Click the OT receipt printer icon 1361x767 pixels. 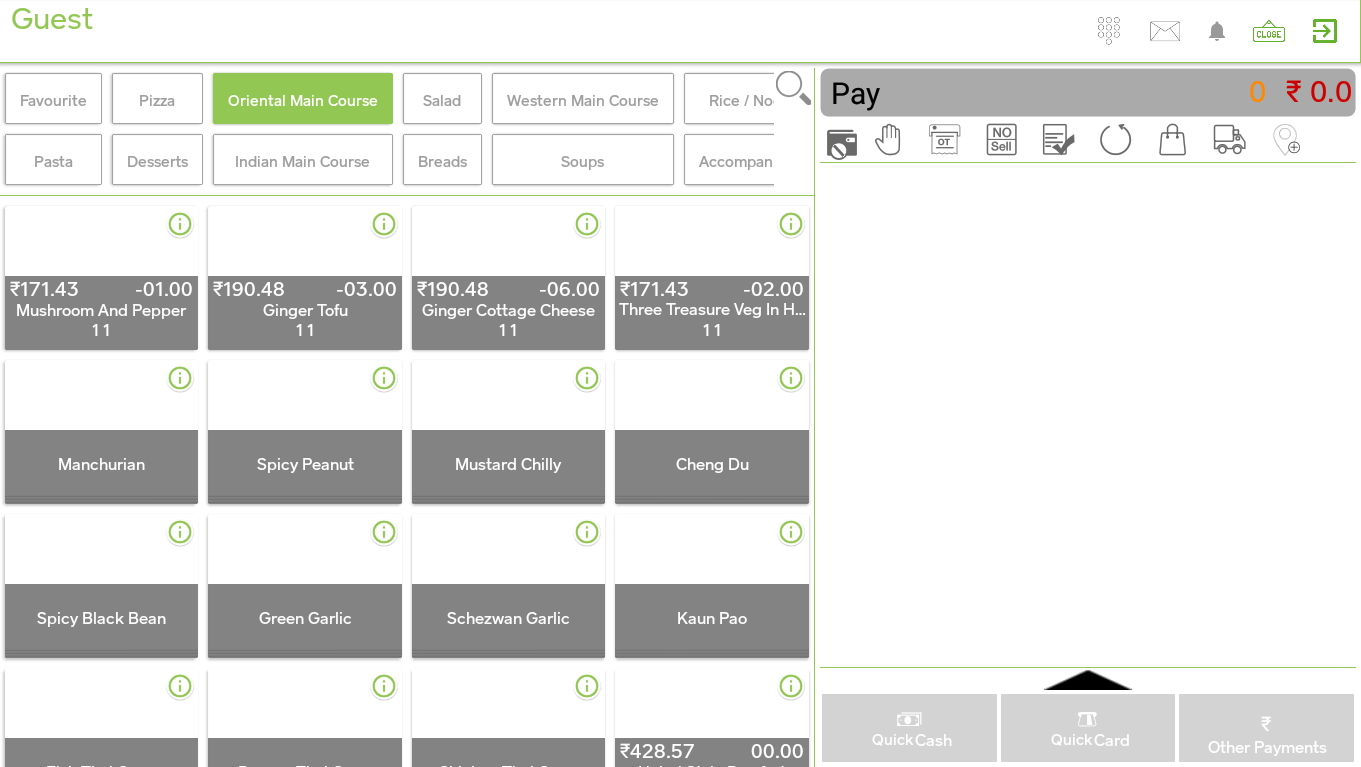click(944, 140)
